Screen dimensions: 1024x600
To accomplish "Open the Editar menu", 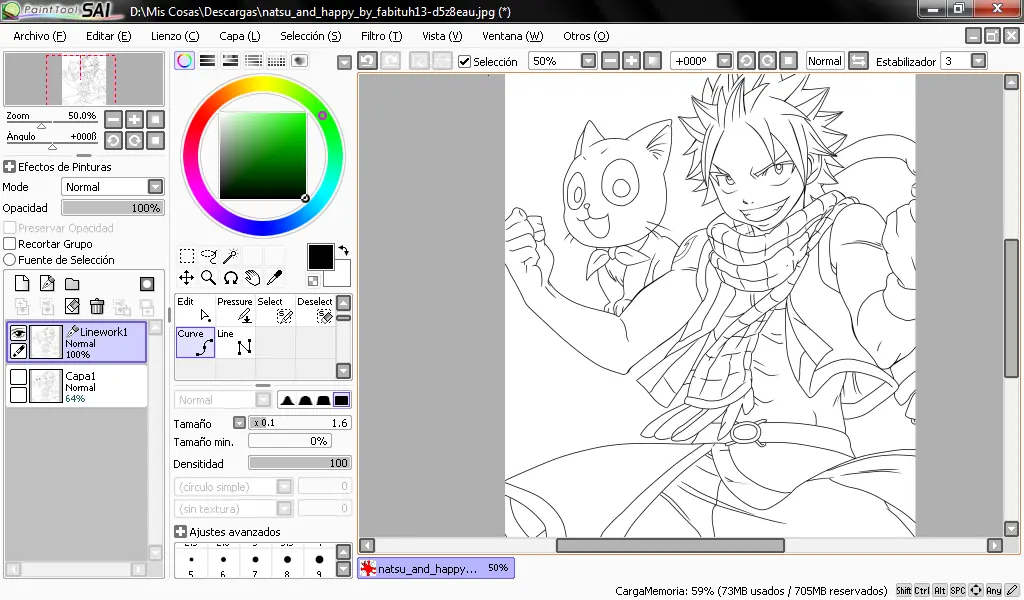I will (x=108, y=36).
